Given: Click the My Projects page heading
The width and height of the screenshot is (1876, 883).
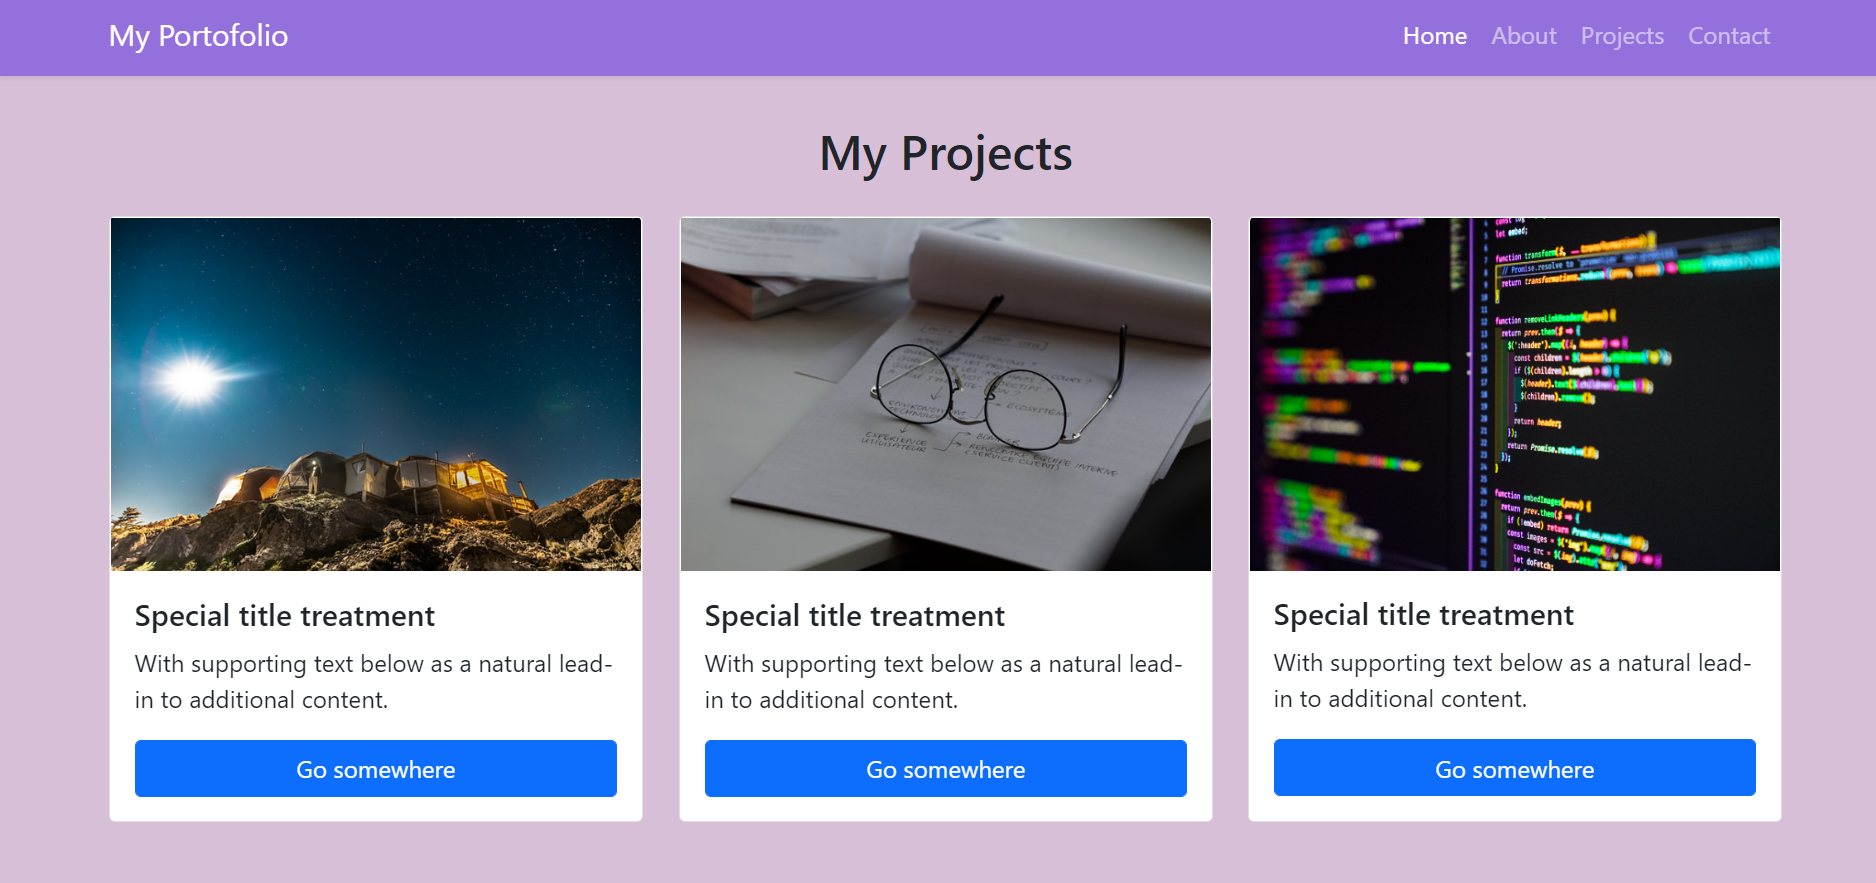Looking at the screenshot, I should (x=945, y=153).
